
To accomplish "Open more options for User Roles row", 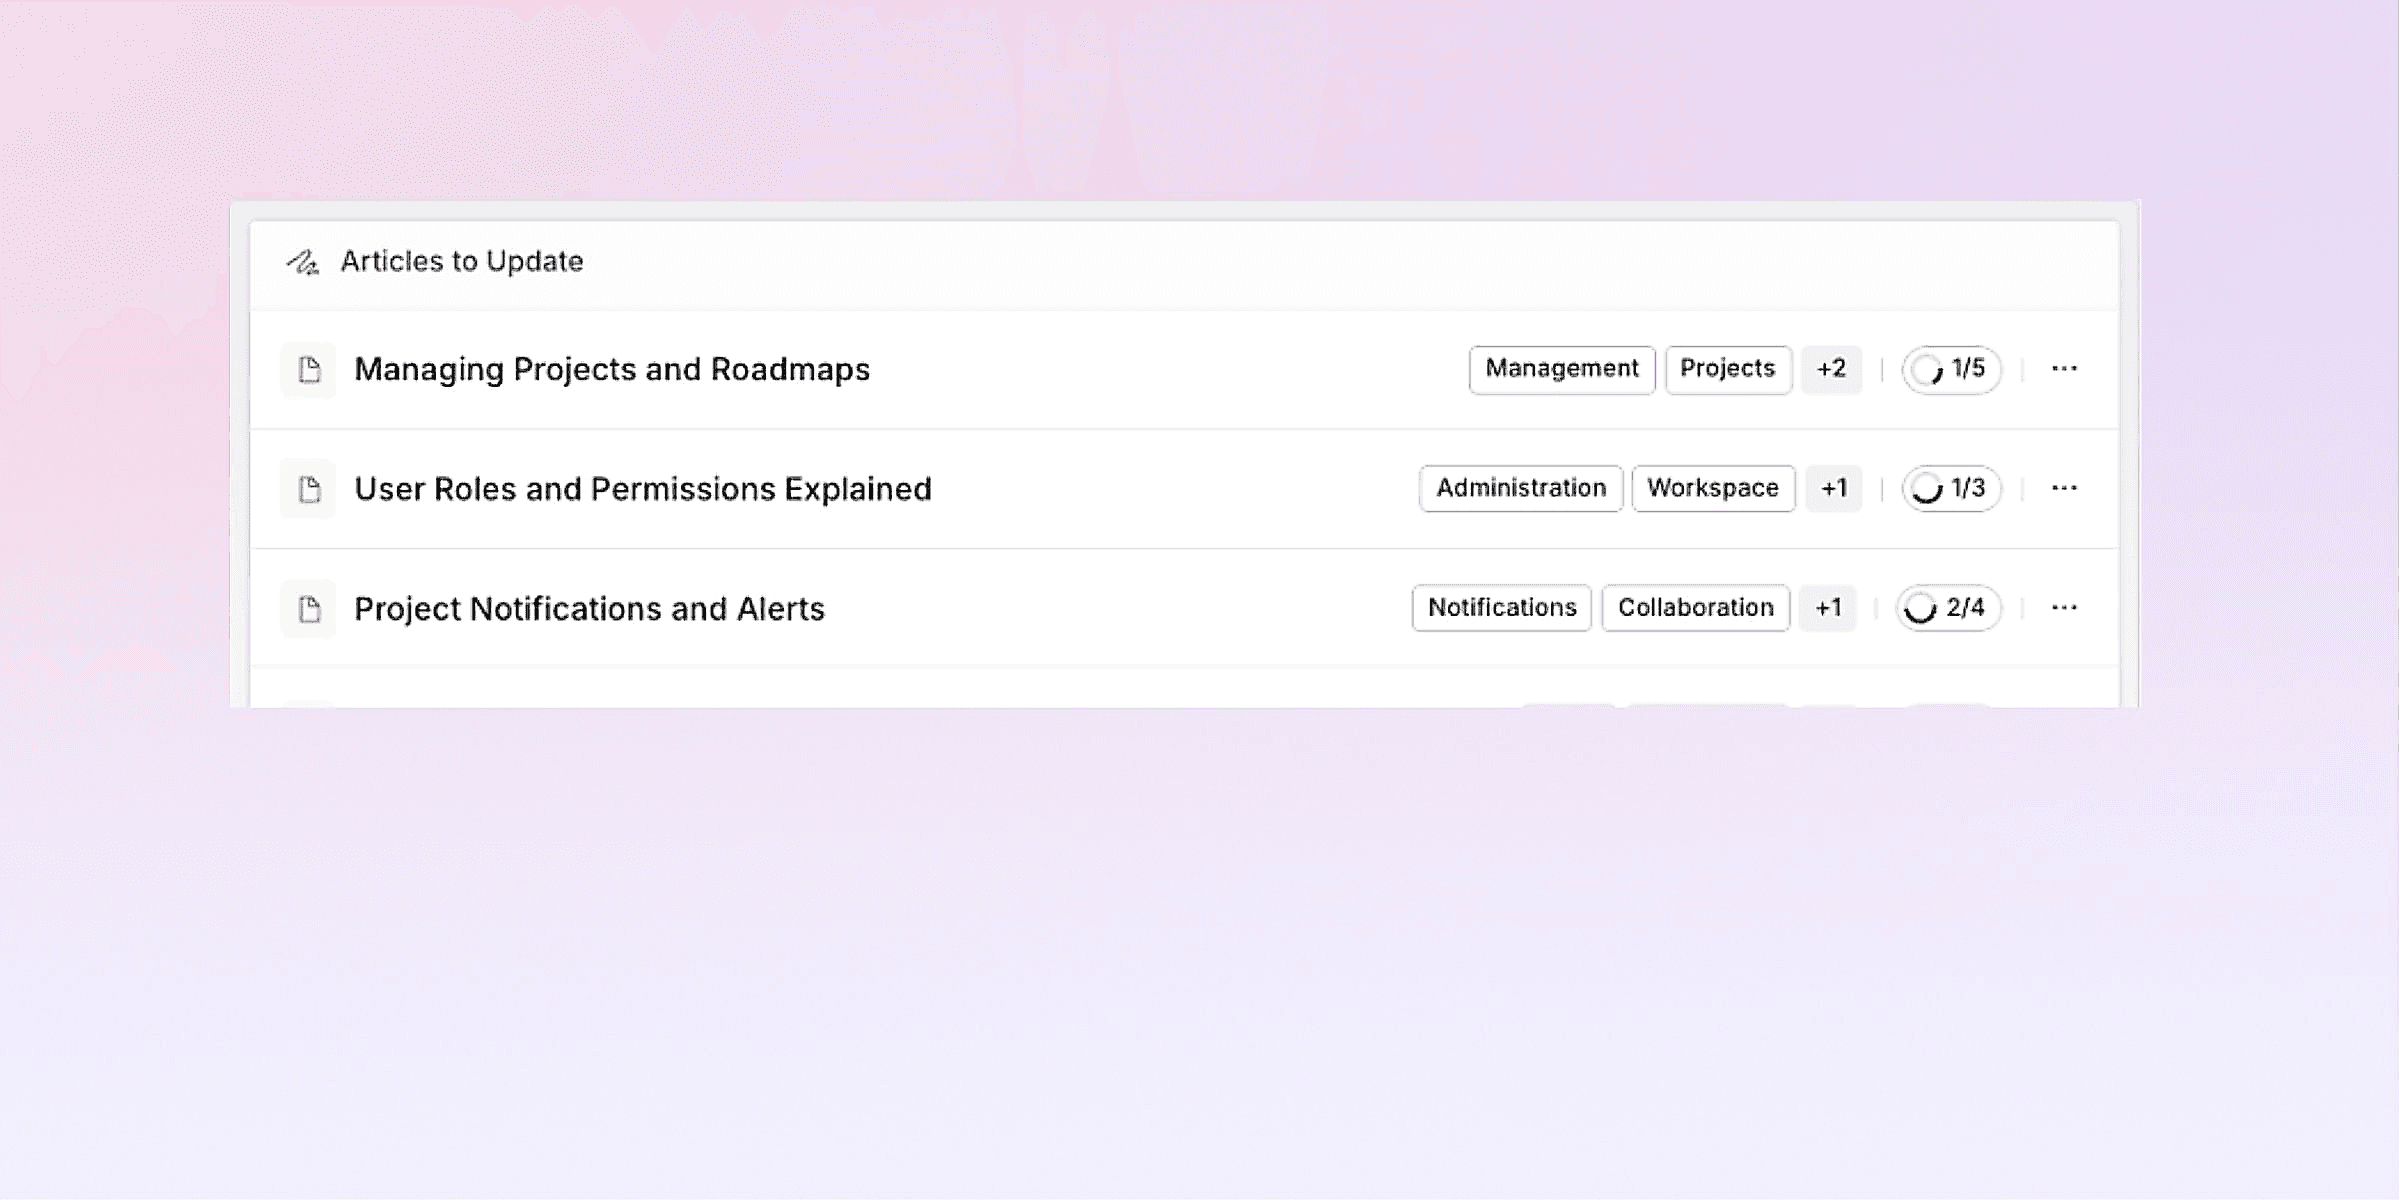I will [2064, 488].
